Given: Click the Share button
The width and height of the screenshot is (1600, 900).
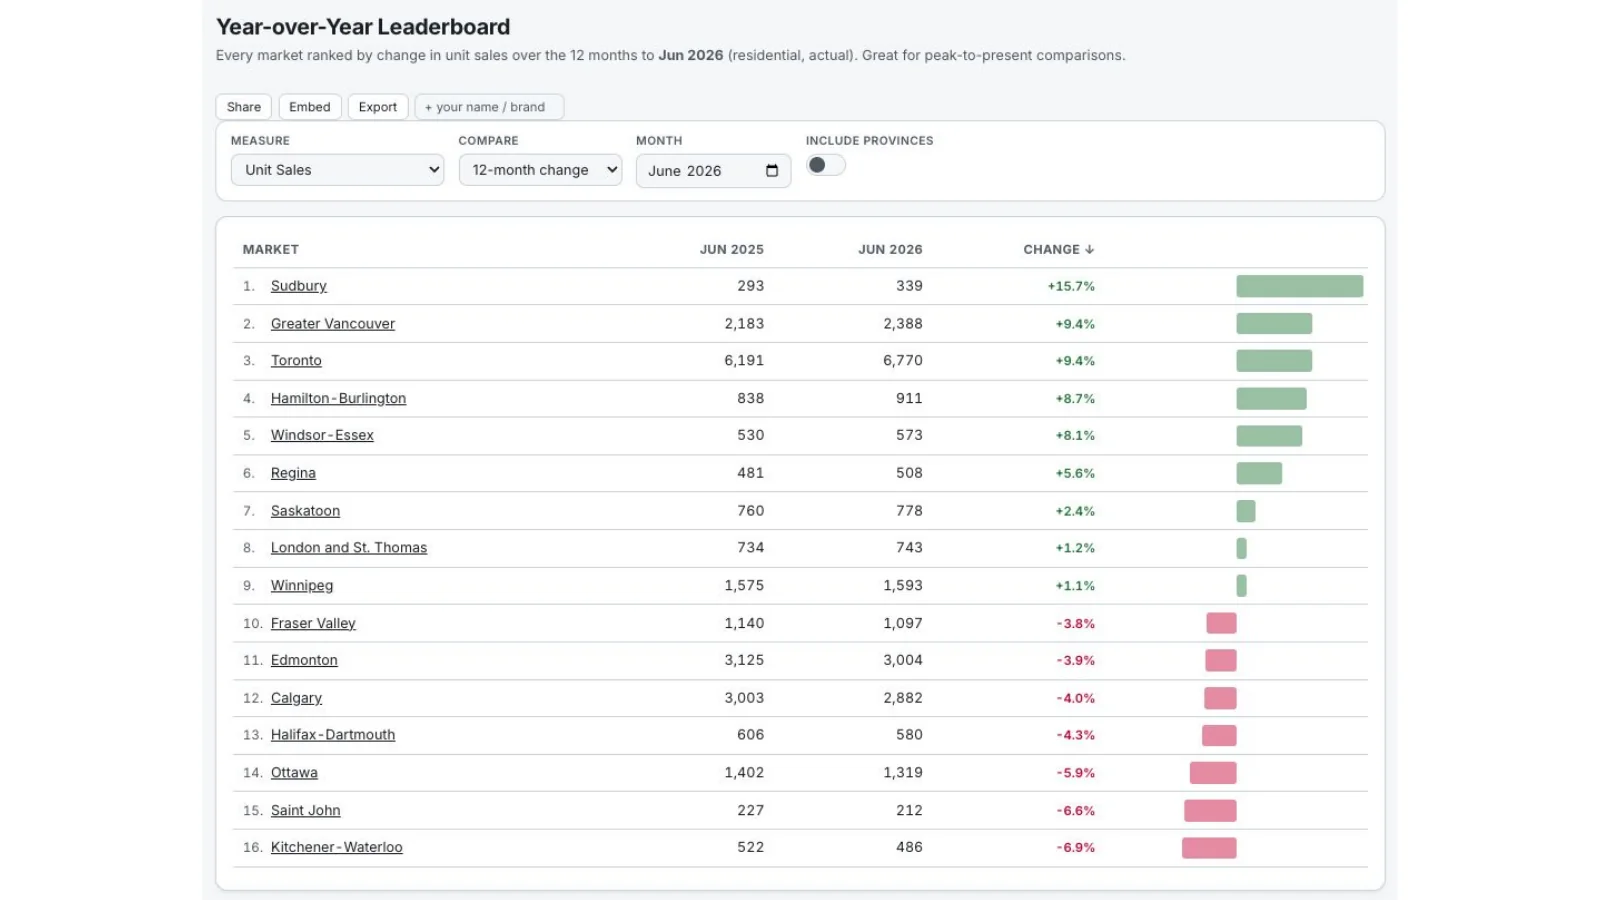Looking at the screenshot, I should [244, 107].
